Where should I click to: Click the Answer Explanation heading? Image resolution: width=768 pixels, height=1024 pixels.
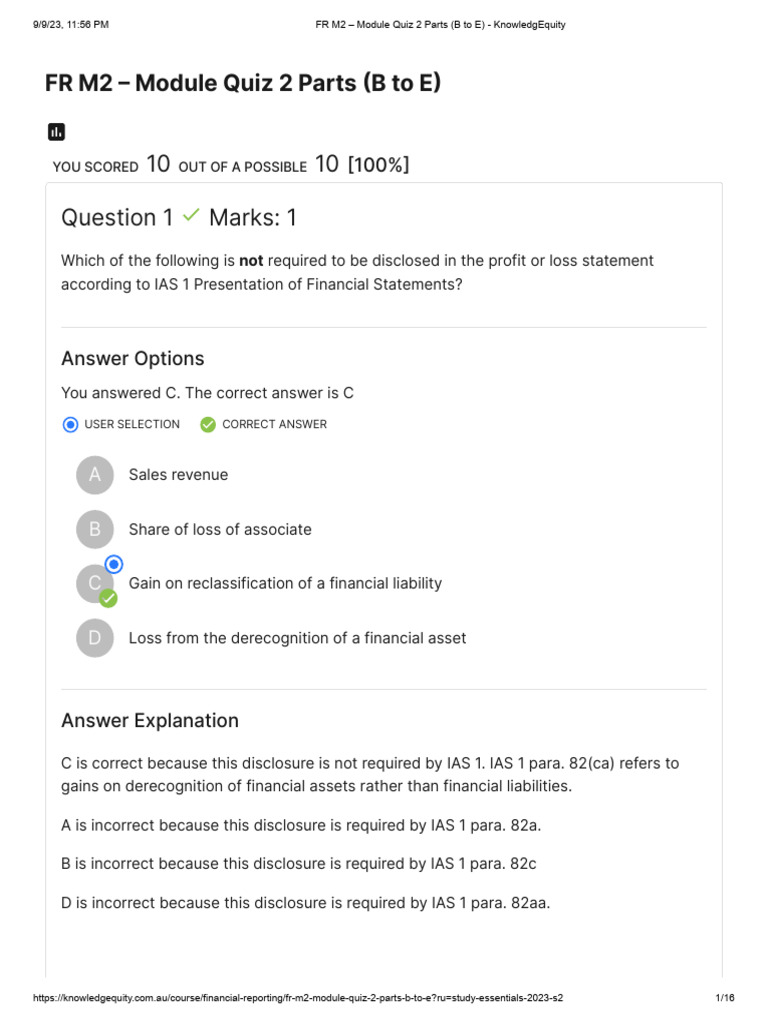(x=150, y=720)
